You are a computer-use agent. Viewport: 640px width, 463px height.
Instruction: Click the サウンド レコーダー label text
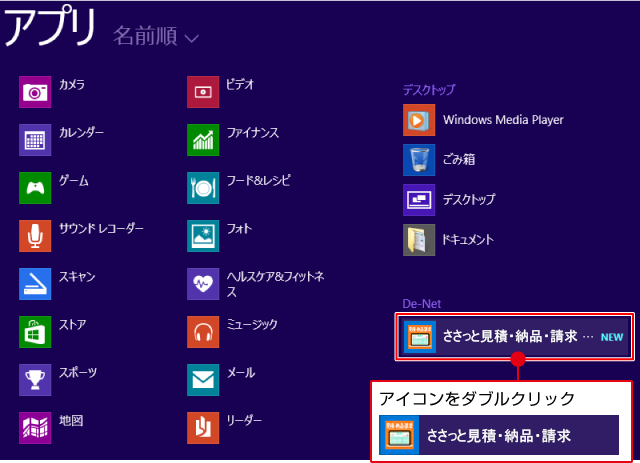pyautogui.click(x=101, y=229)
